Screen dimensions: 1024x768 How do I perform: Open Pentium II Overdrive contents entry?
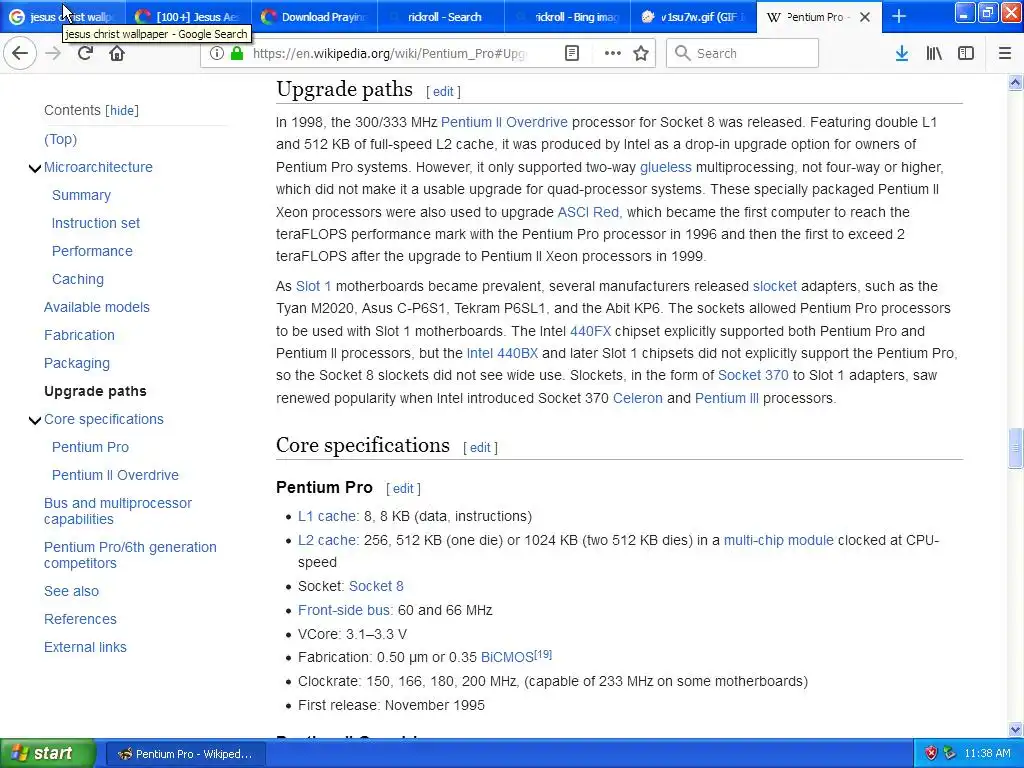pyautogui.click(x=115, y=475)
